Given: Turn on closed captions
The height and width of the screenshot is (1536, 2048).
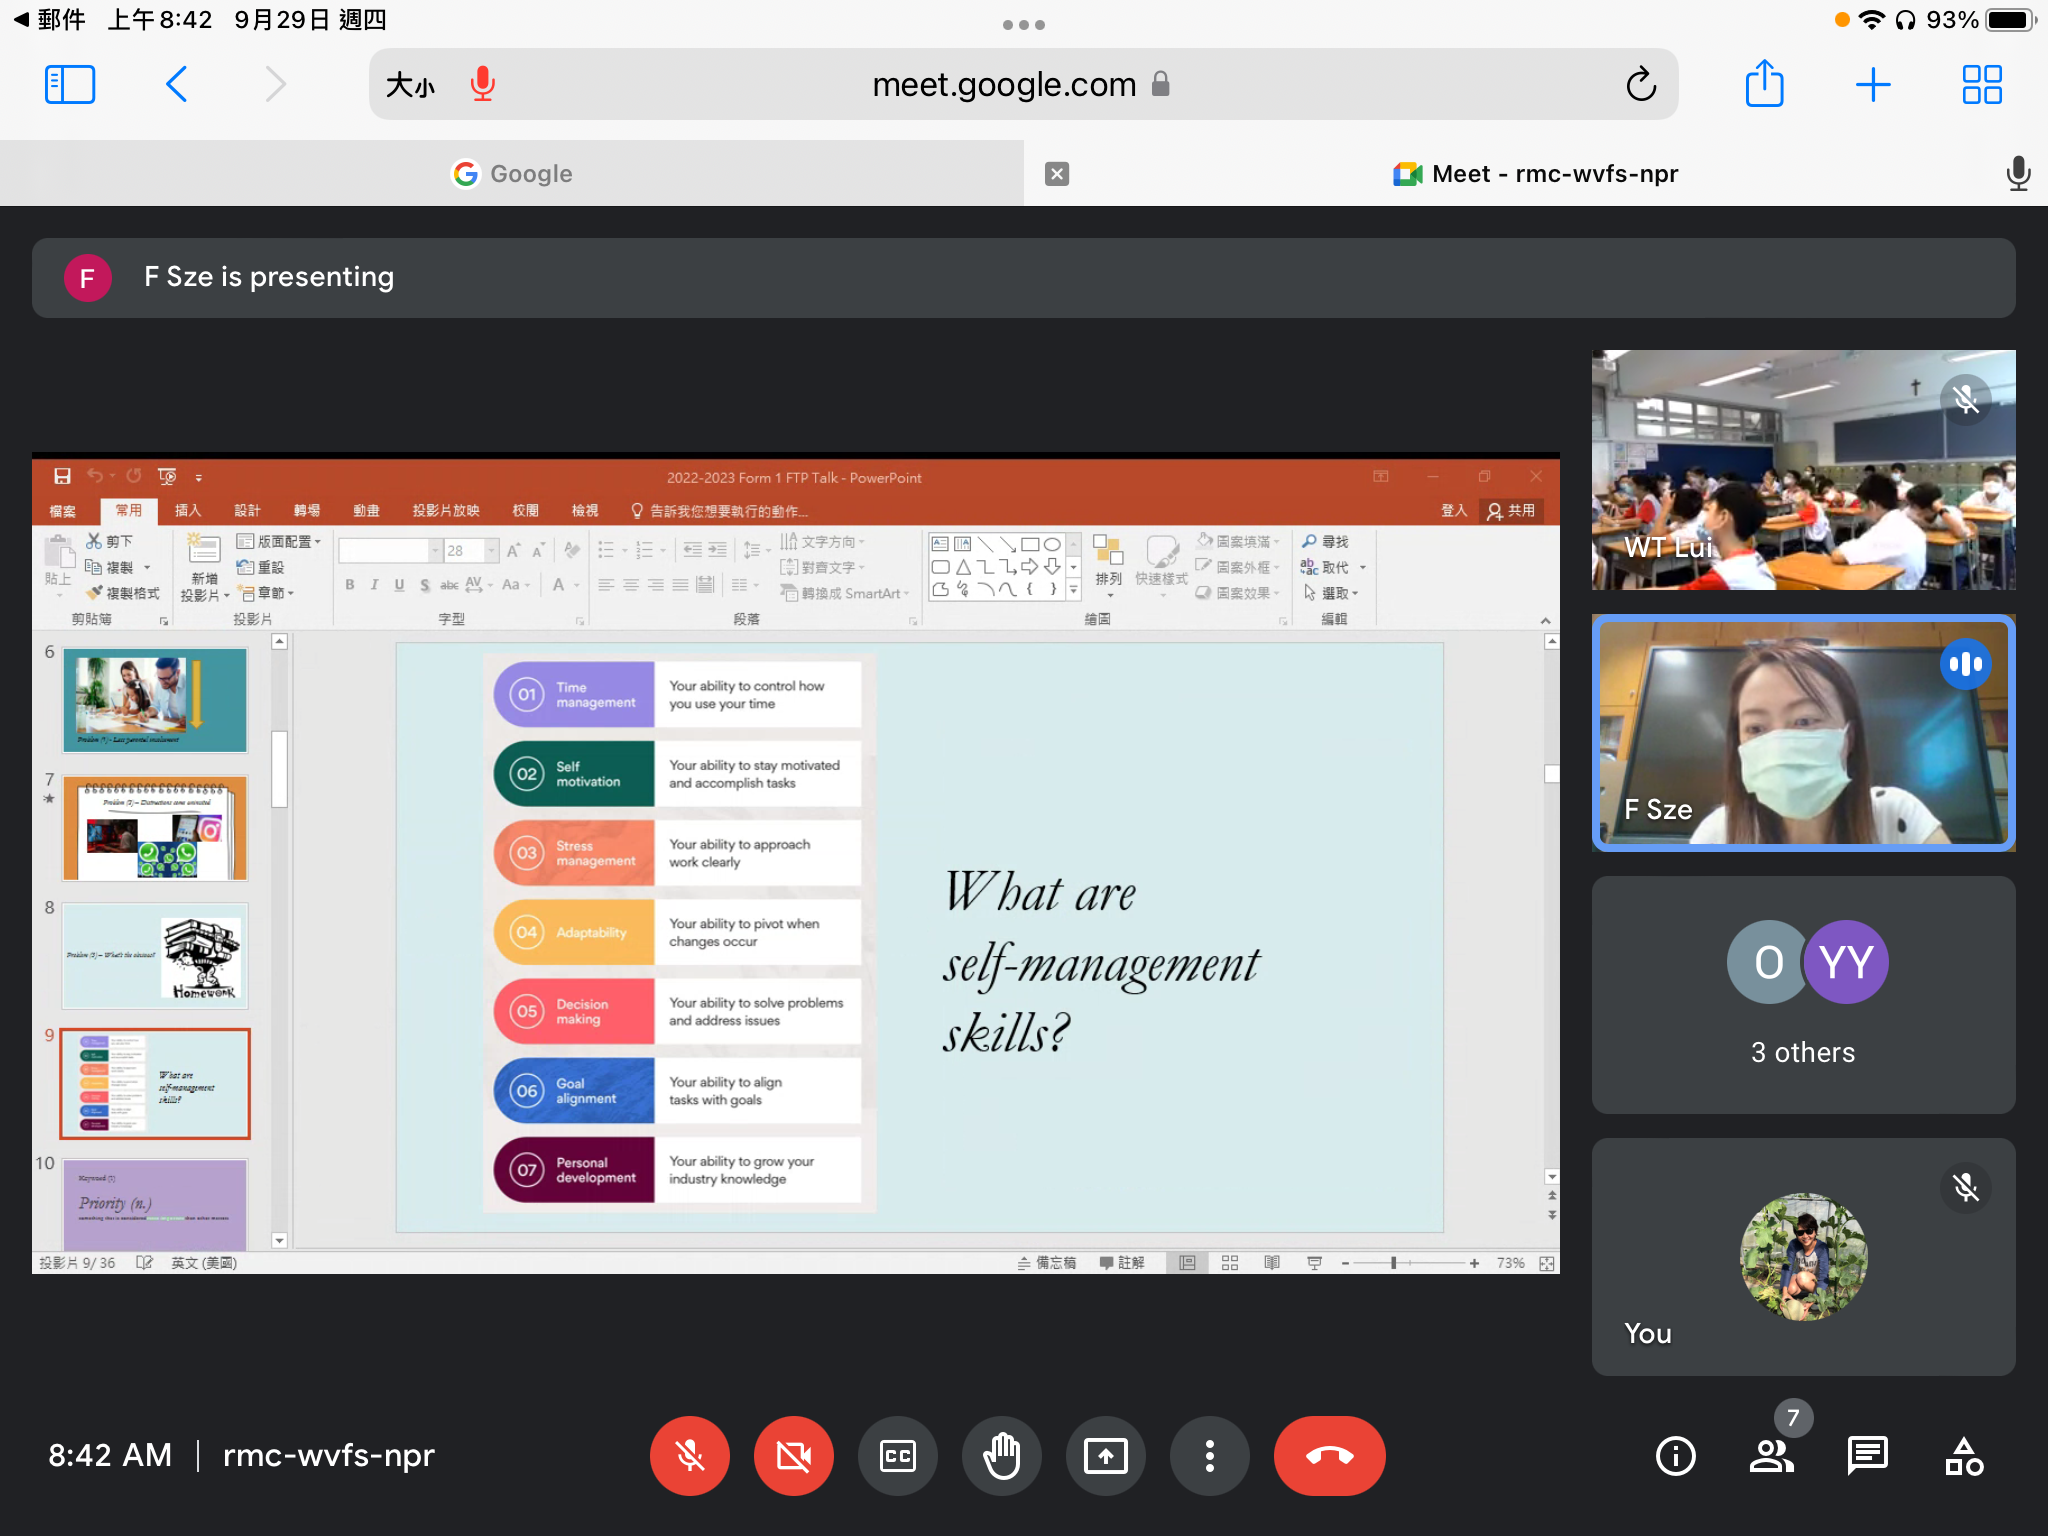Looking at the screenshot, I should 898,1456.
